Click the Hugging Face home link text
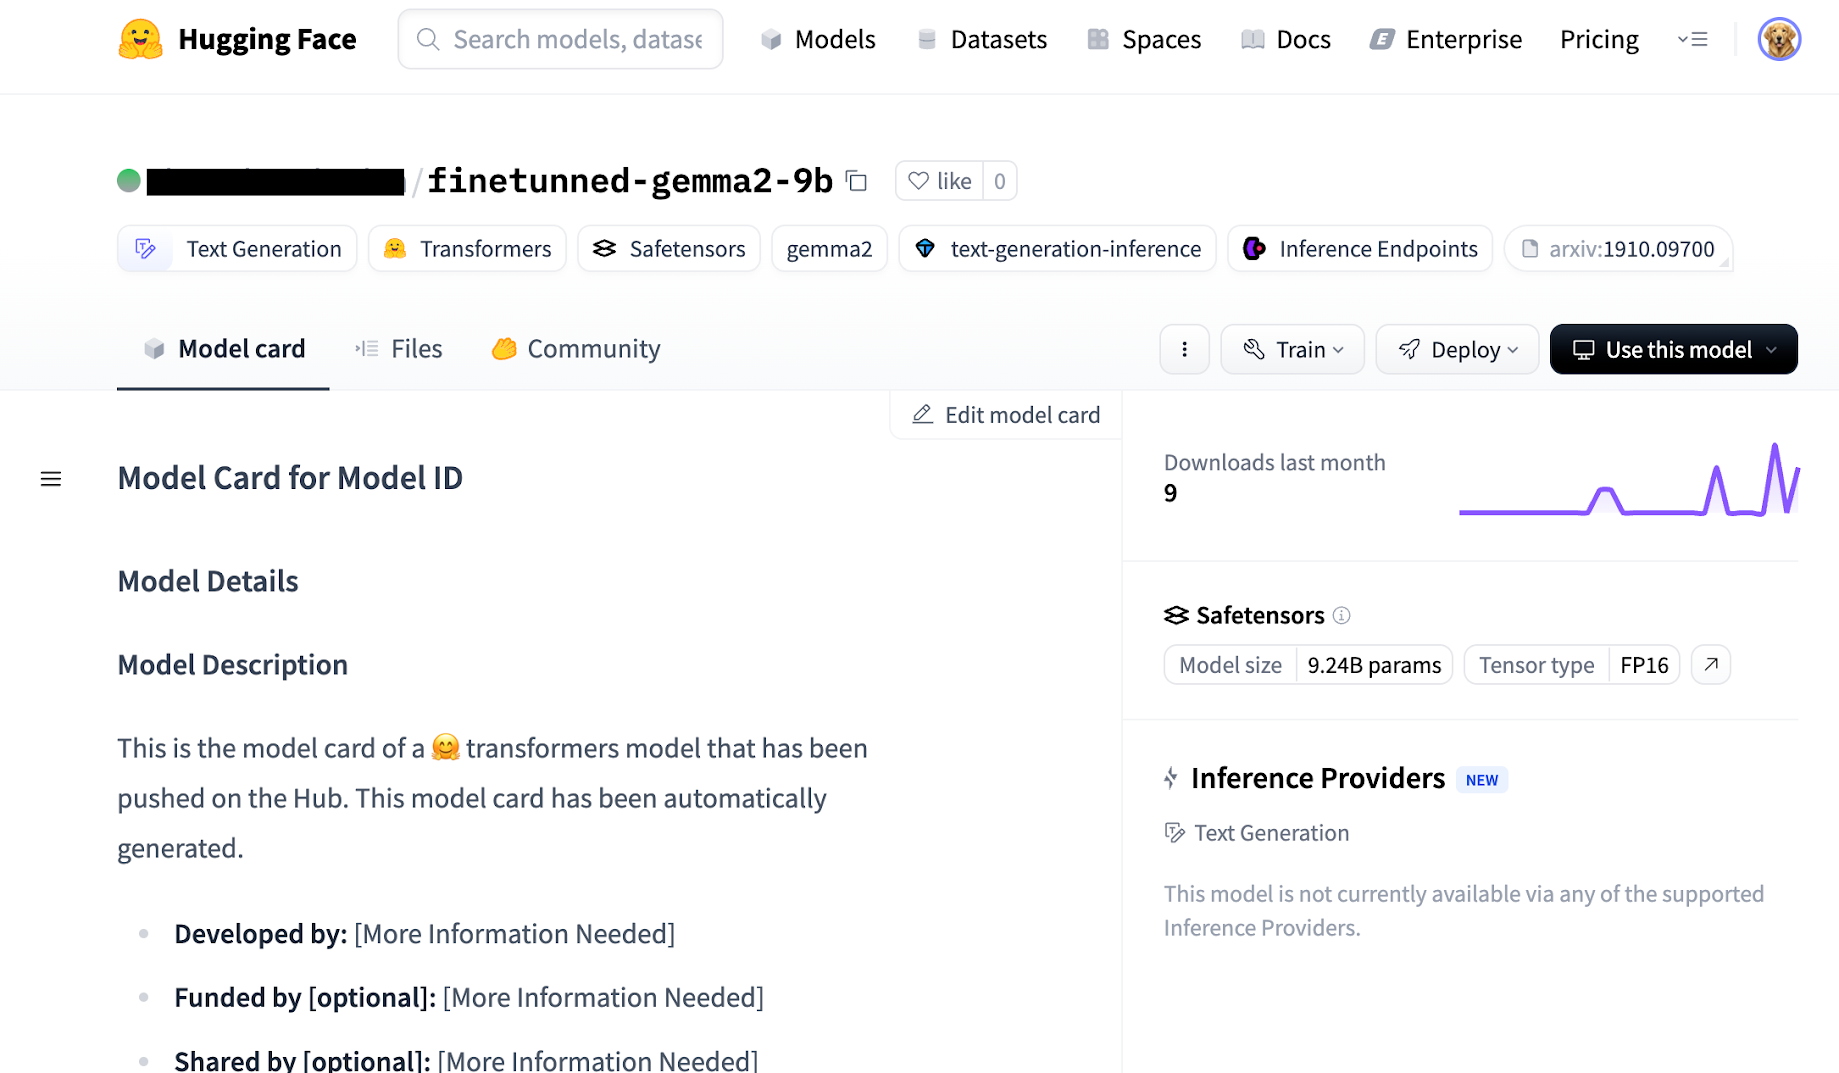1839x1073 pixels. click(267, 39)
